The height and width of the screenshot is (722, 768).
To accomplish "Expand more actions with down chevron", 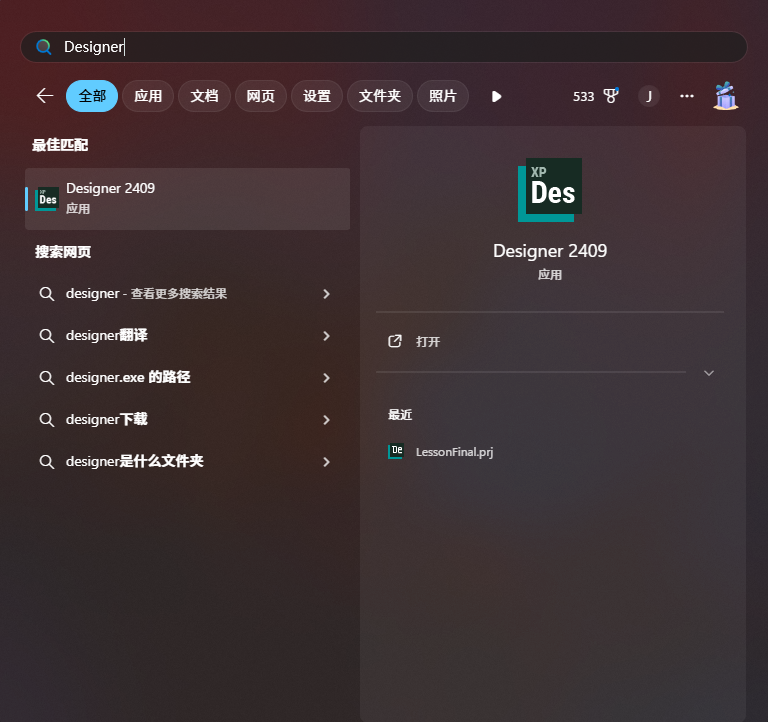I will coord(709,373).
